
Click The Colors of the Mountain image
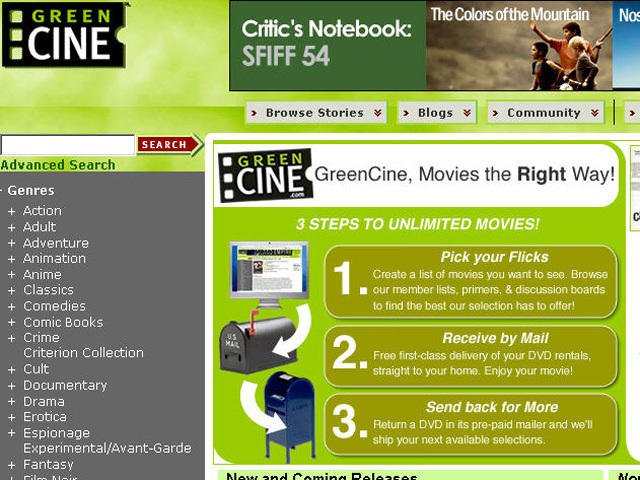point(519,46)
